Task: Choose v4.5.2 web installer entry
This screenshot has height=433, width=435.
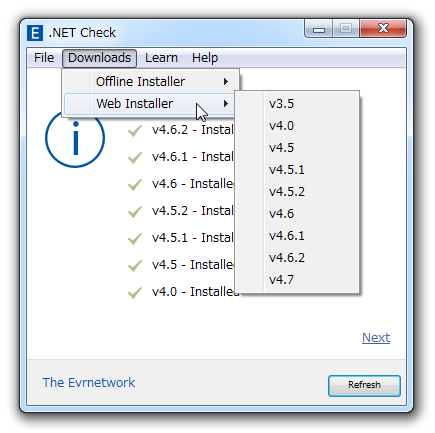Action: coord(297,192)
